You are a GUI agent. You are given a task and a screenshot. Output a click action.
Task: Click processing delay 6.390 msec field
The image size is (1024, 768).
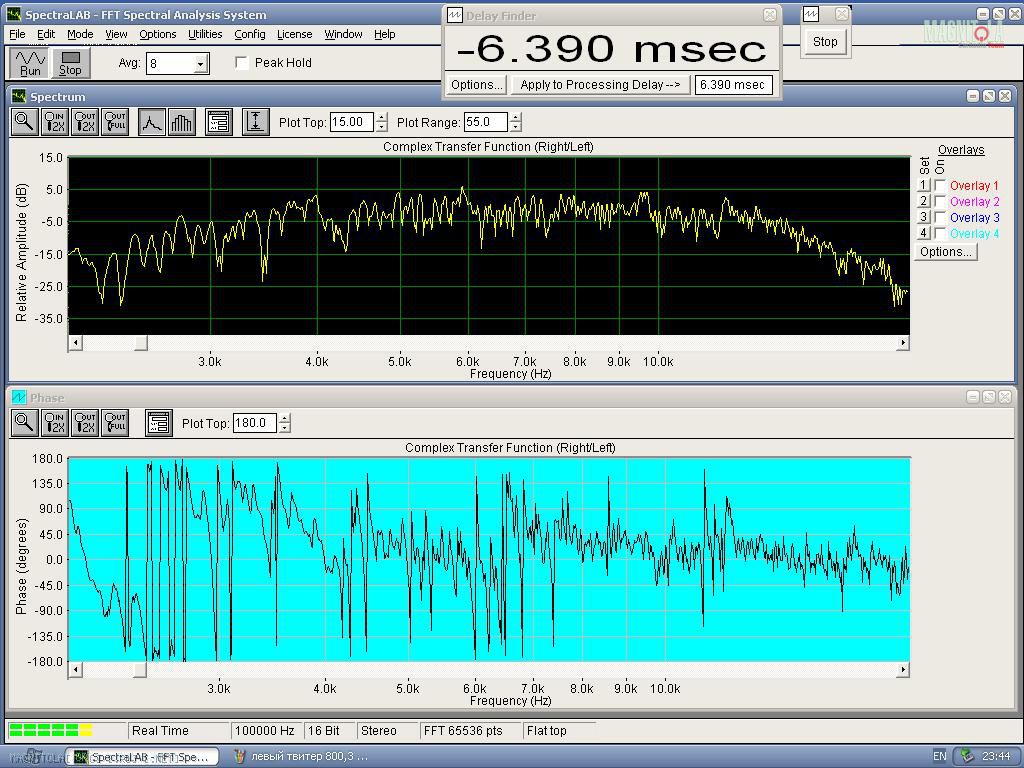734,85
